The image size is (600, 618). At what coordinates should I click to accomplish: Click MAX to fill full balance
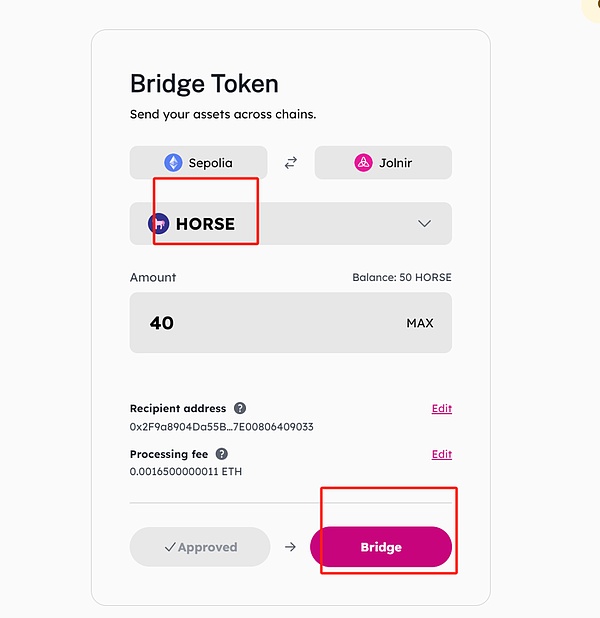pyautogui.click(x=420, y=323)
